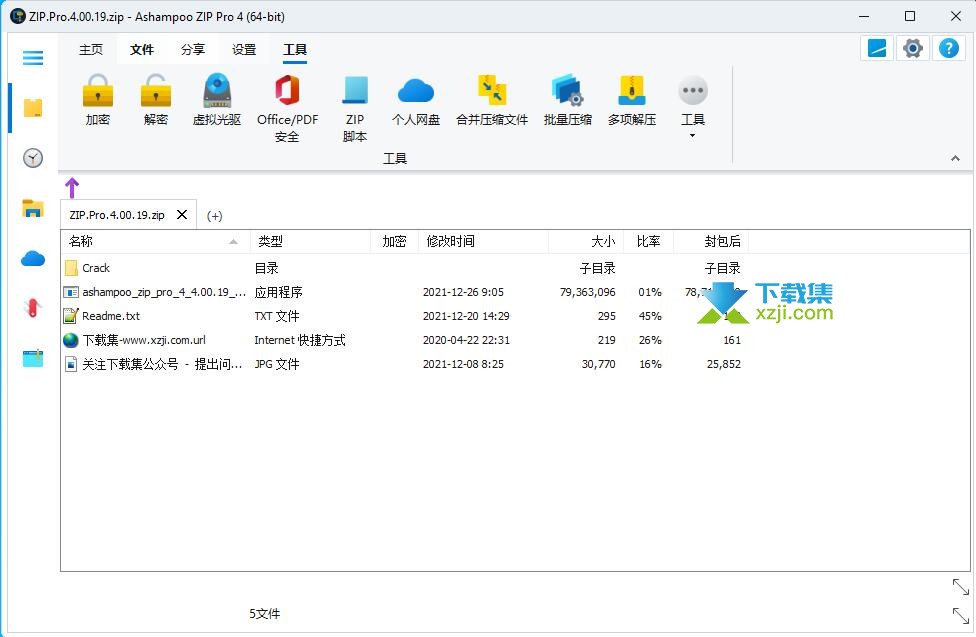Switch to the 分享 ribbon tab

193,50
